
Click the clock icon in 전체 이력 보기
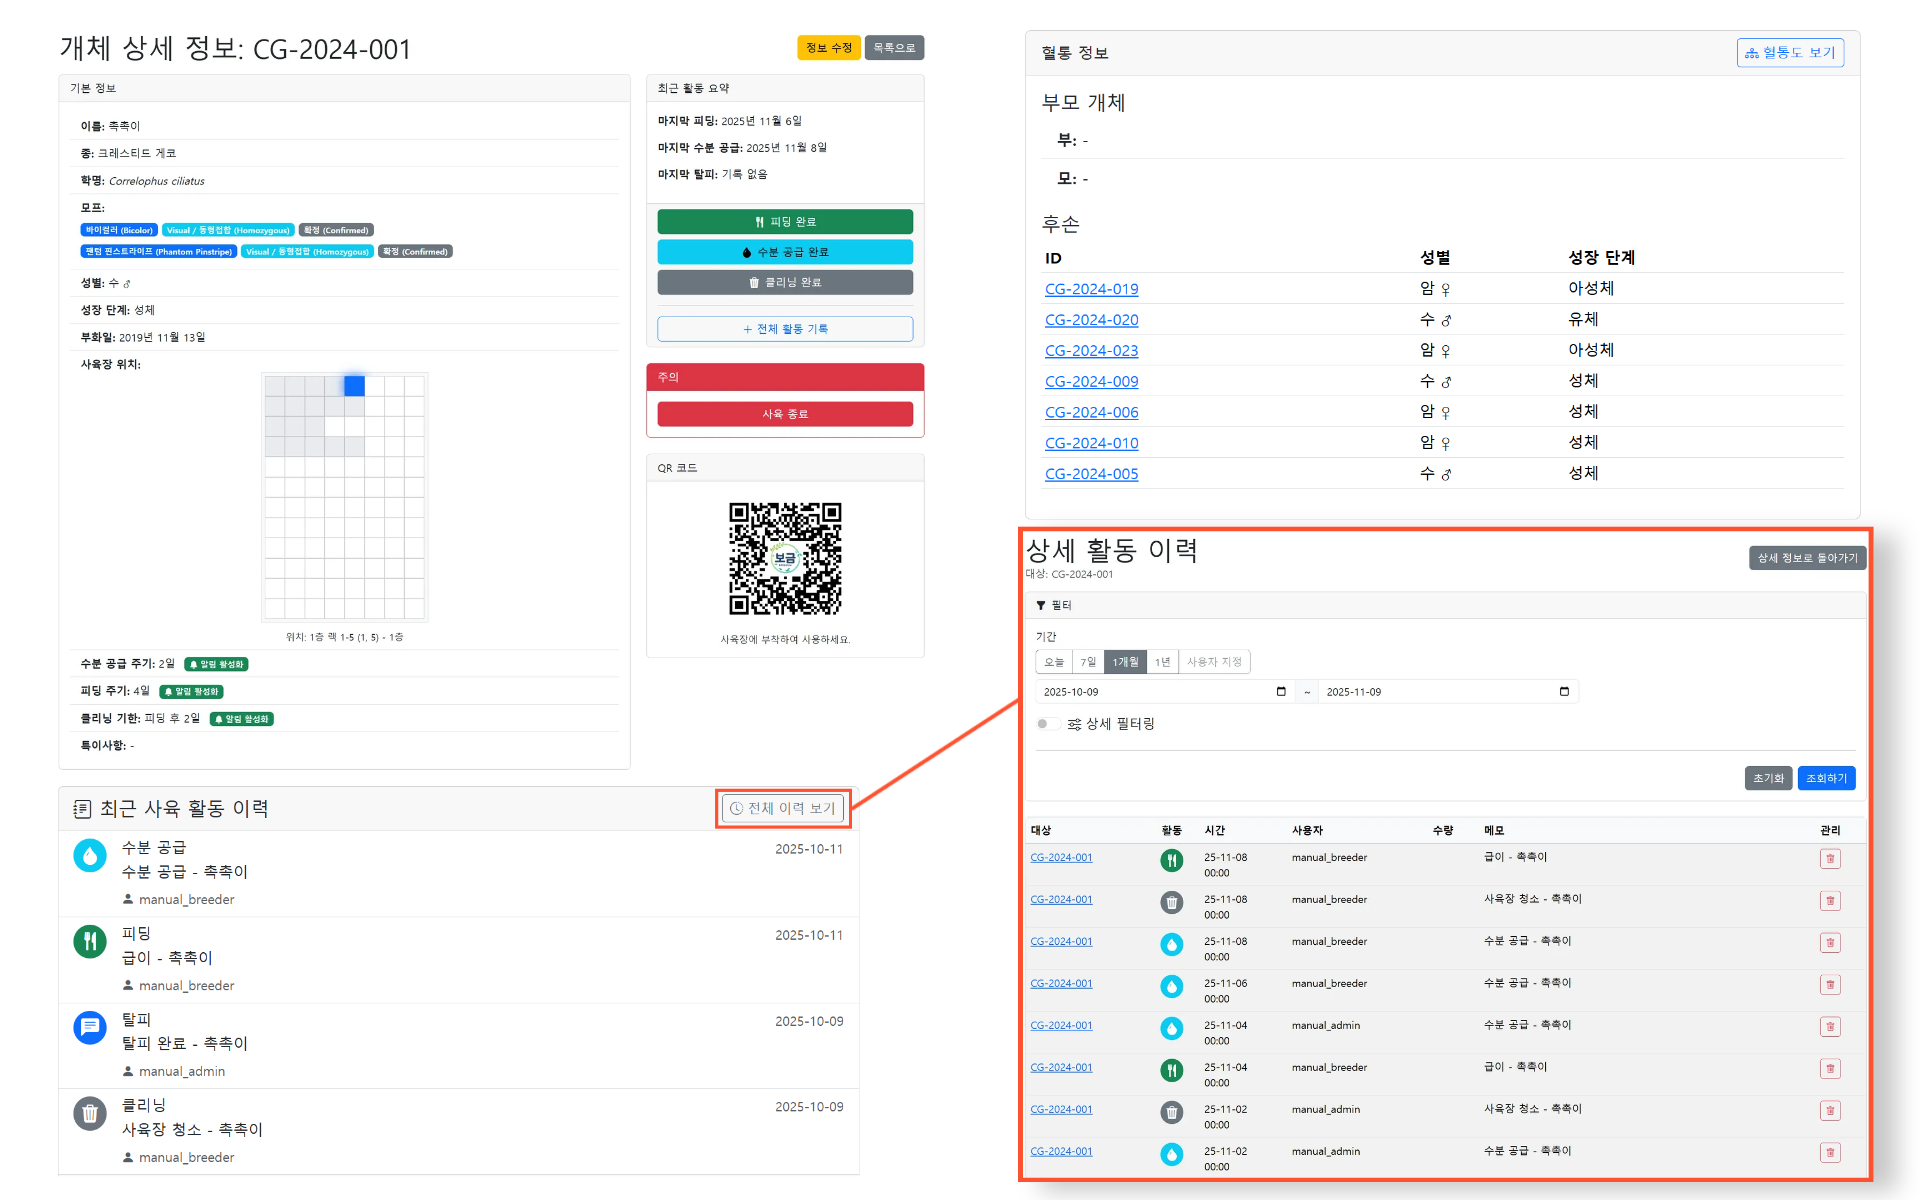(737, 808)
